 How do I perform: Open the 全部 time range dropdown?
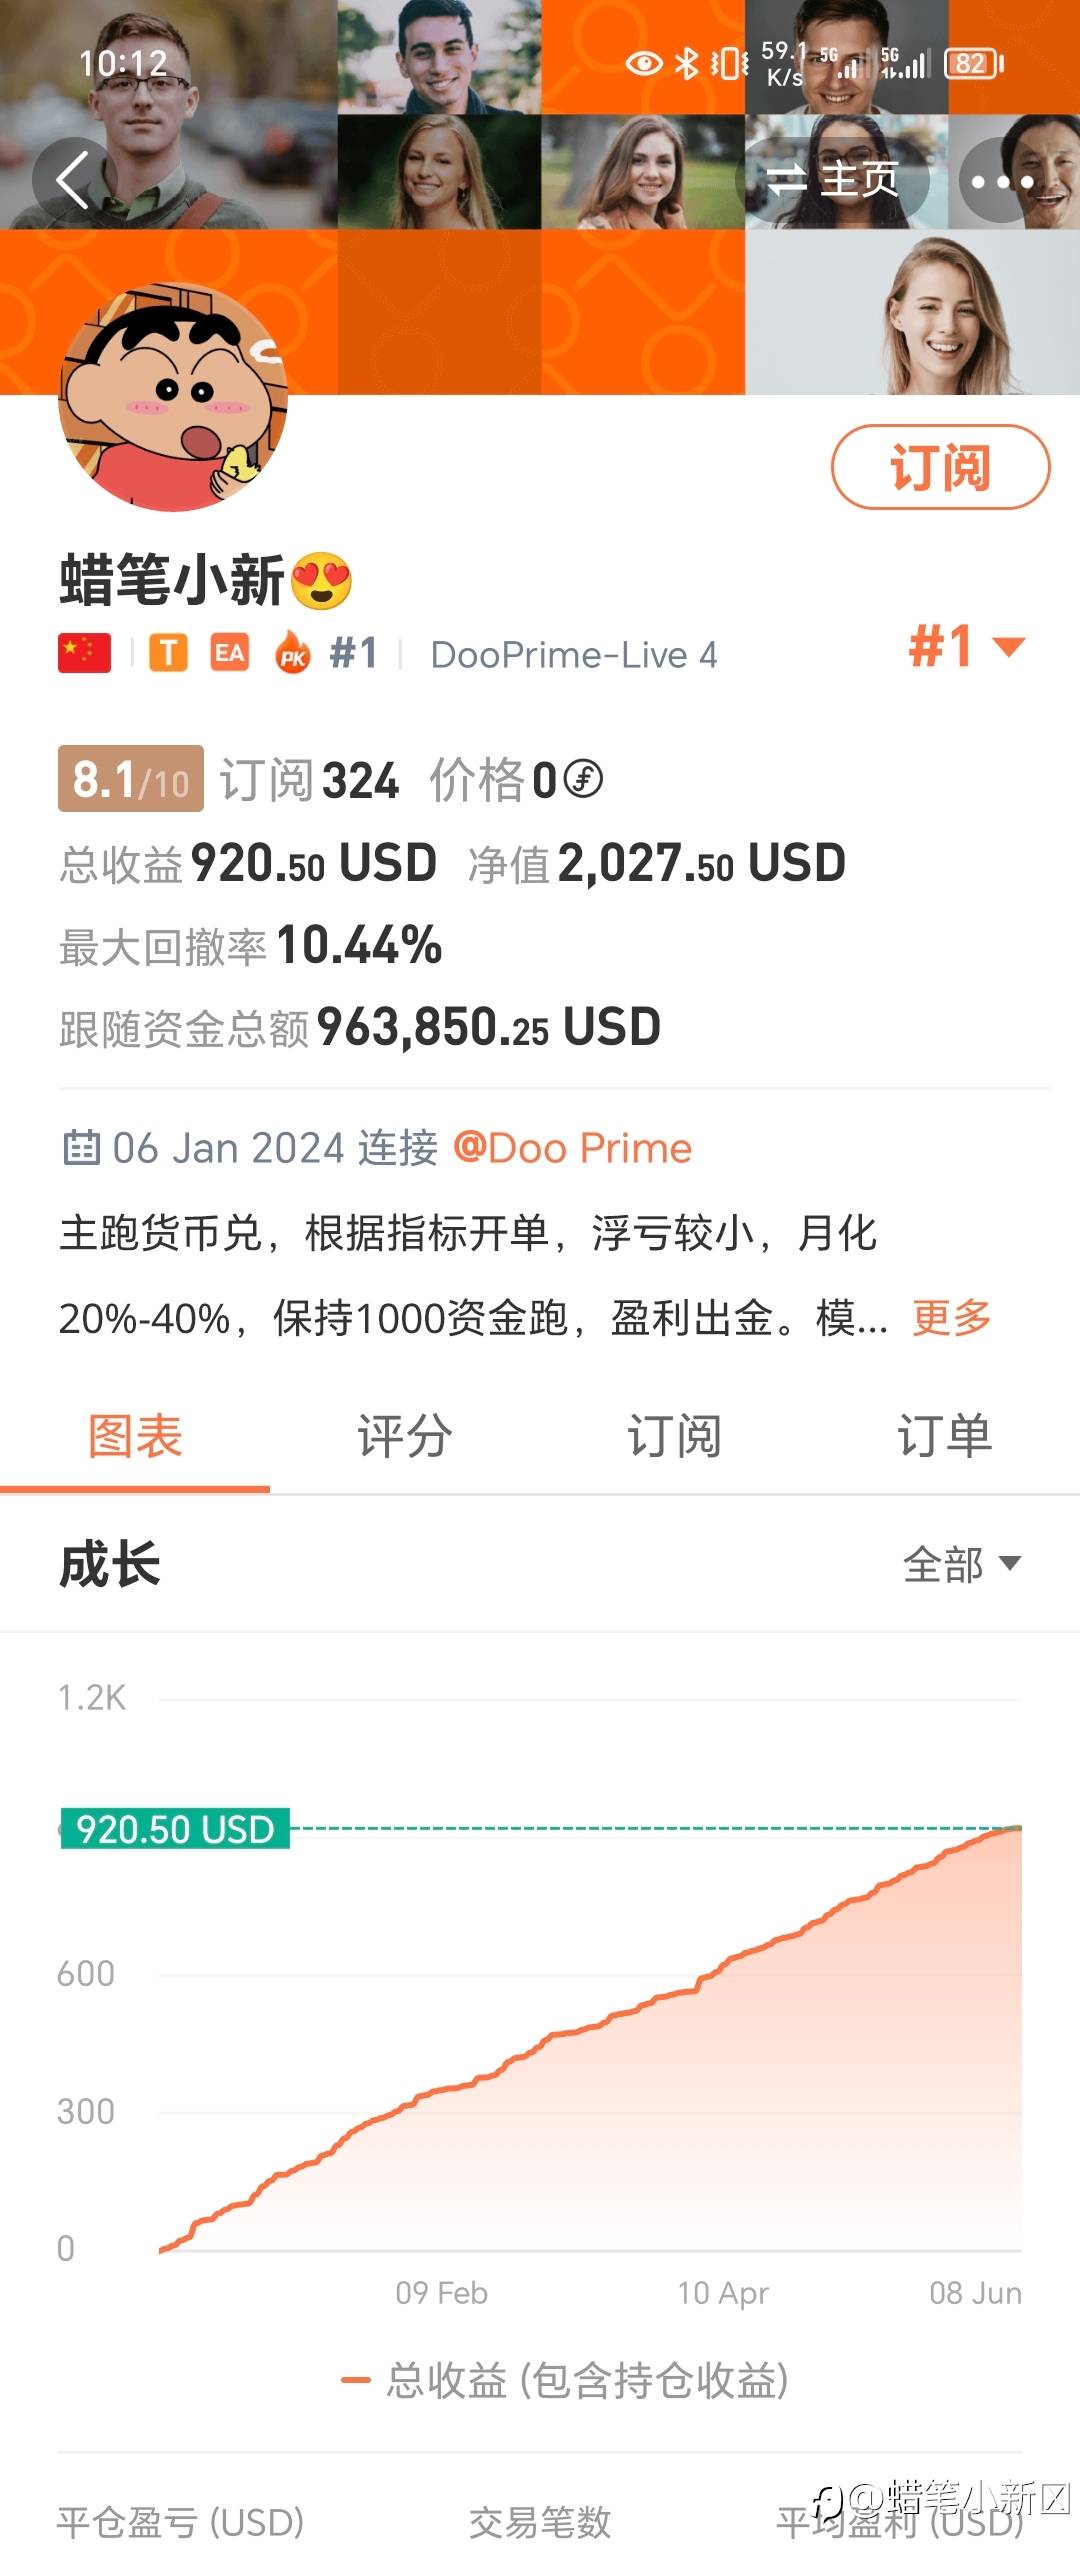pyautogui.click(x=961, y=1564)
